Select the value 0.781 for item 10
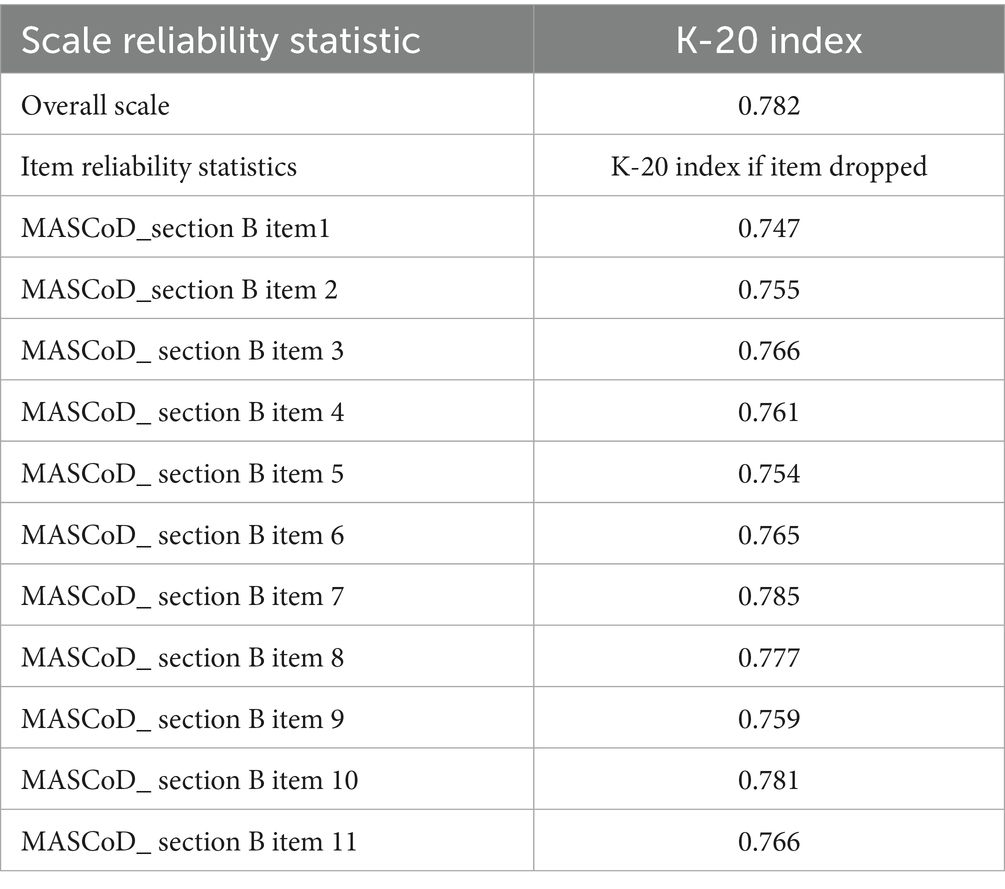This screenshot has height=889, width=1005. [769, 780]
